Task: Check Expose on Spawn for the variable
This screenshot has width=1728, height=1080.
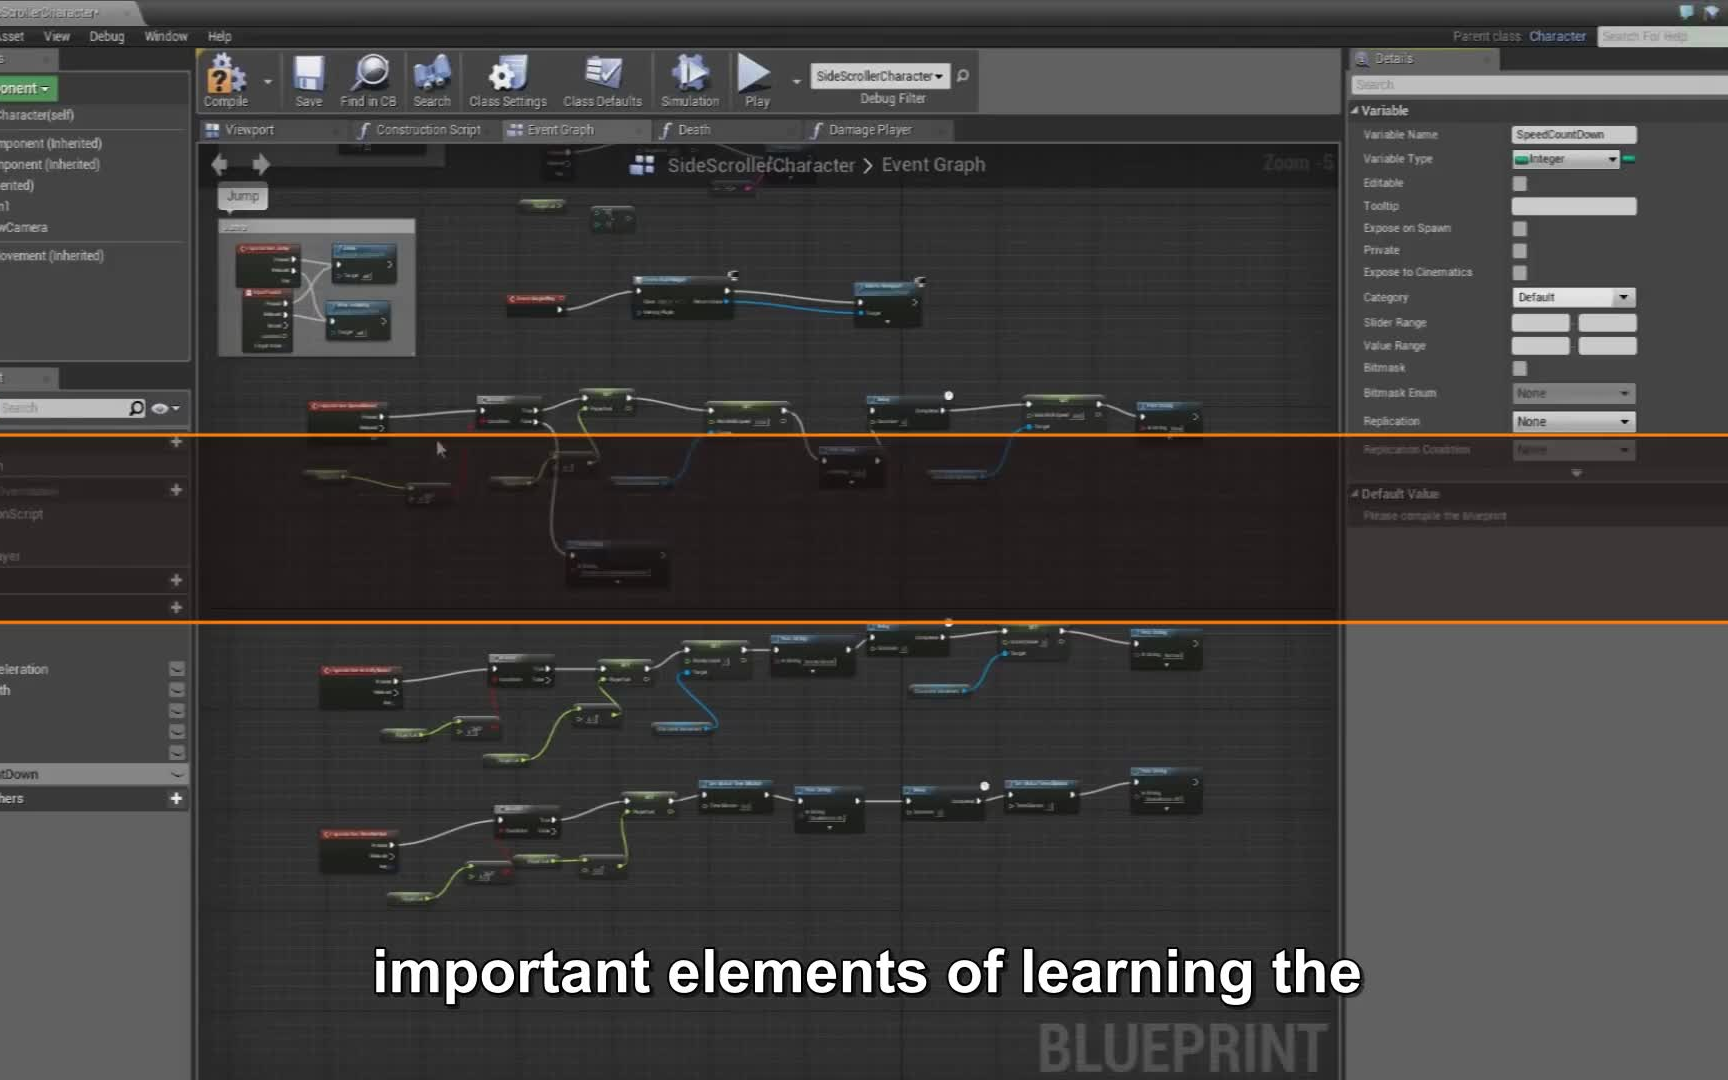Action: coord(1519,228)
